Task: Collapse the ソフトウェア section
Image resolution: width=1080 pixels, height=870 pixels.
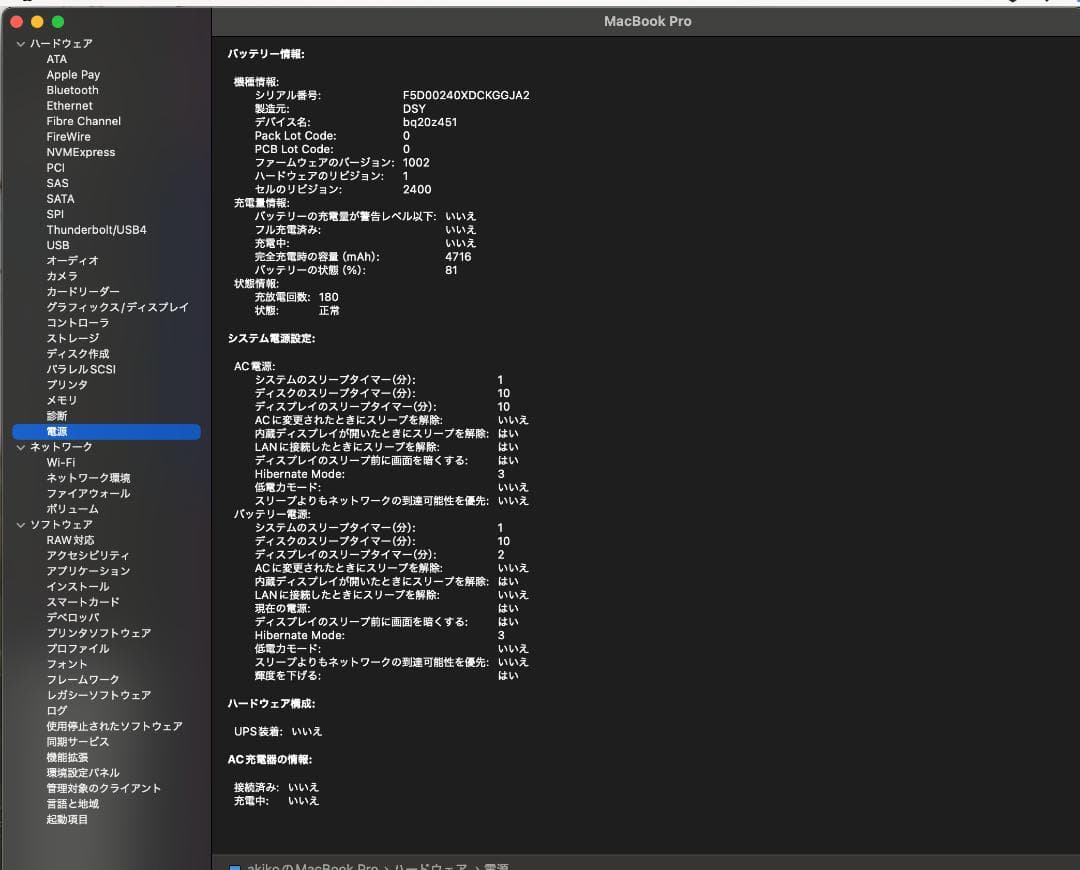Action: point(20,524)
